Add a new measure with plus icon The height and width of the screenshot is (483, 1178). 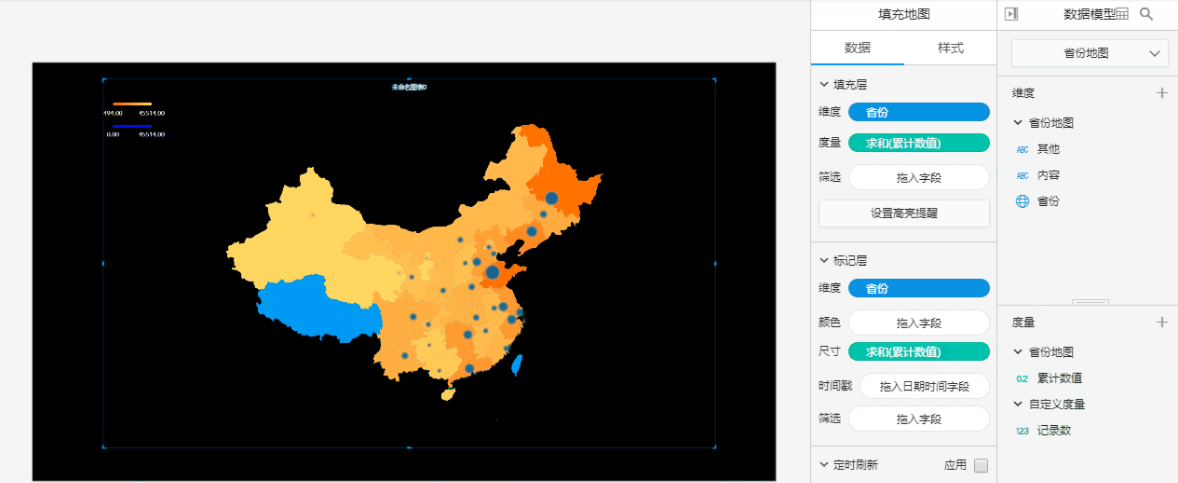click(x=1162, y=322)
